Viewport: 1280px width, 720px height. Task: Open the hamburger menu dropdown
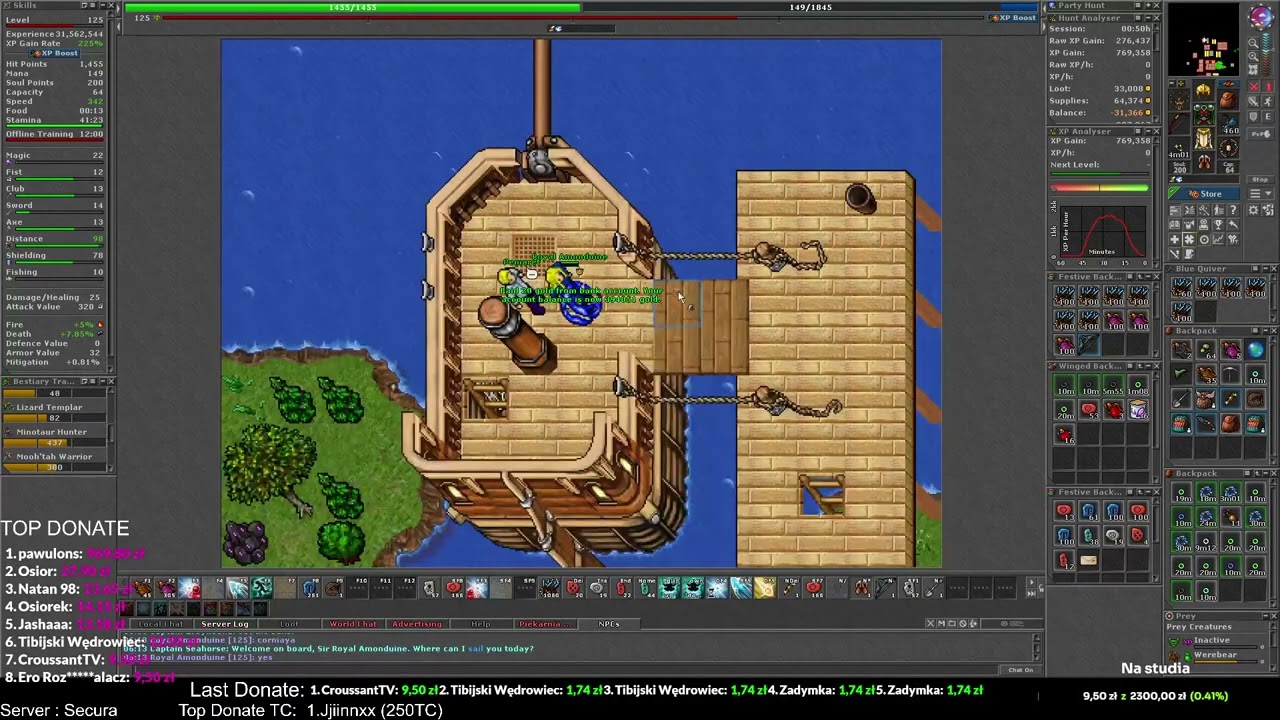pyautogui.click(x=1261, y=193)
